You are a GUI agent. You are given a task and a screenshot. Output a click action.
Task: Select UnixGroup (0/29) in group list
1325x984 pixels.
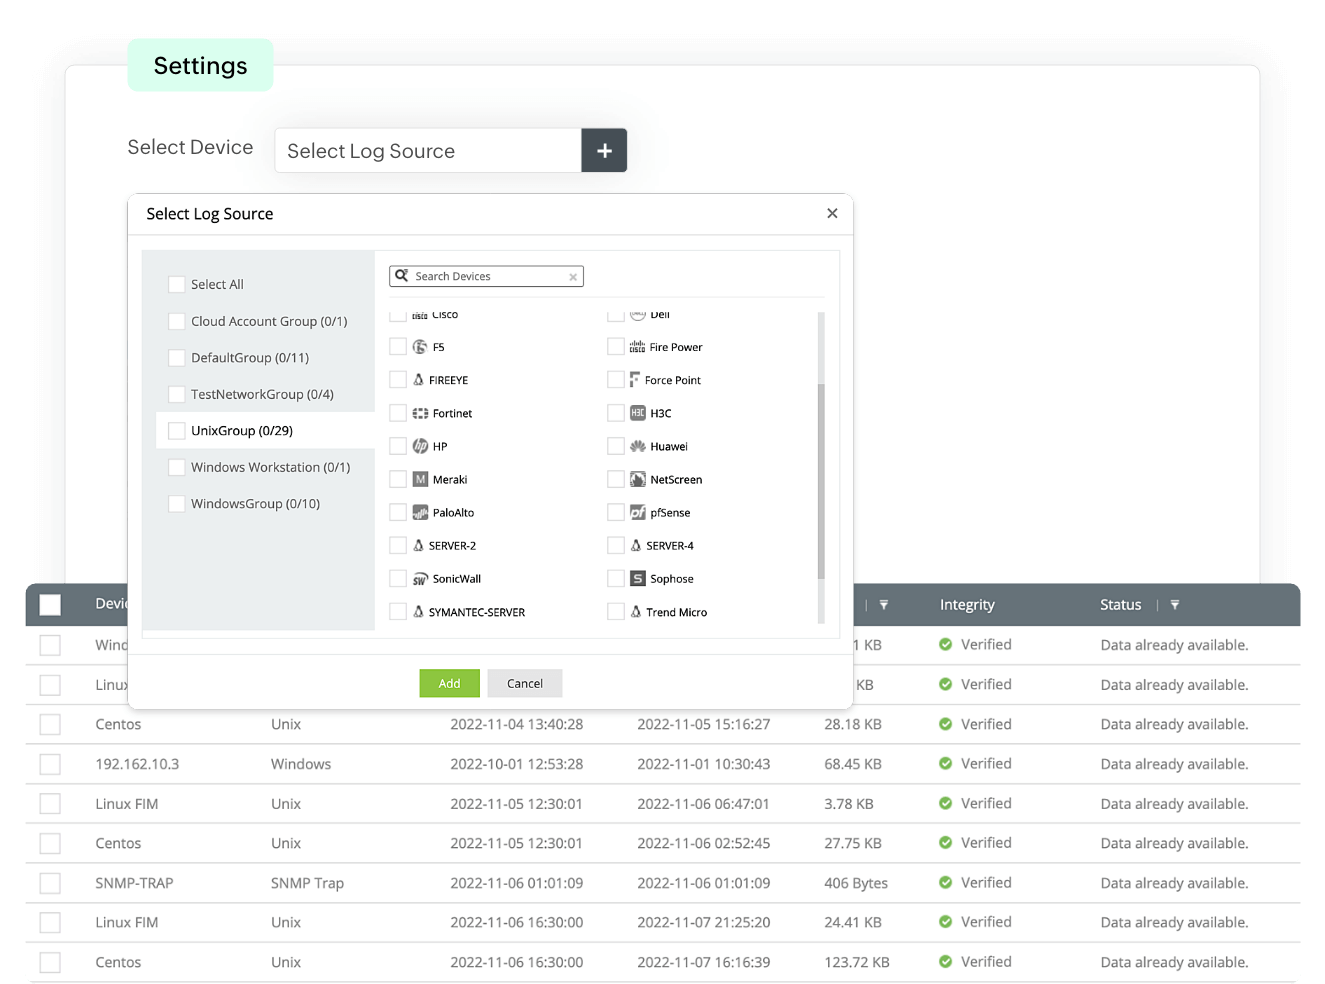tap(242, 431)
